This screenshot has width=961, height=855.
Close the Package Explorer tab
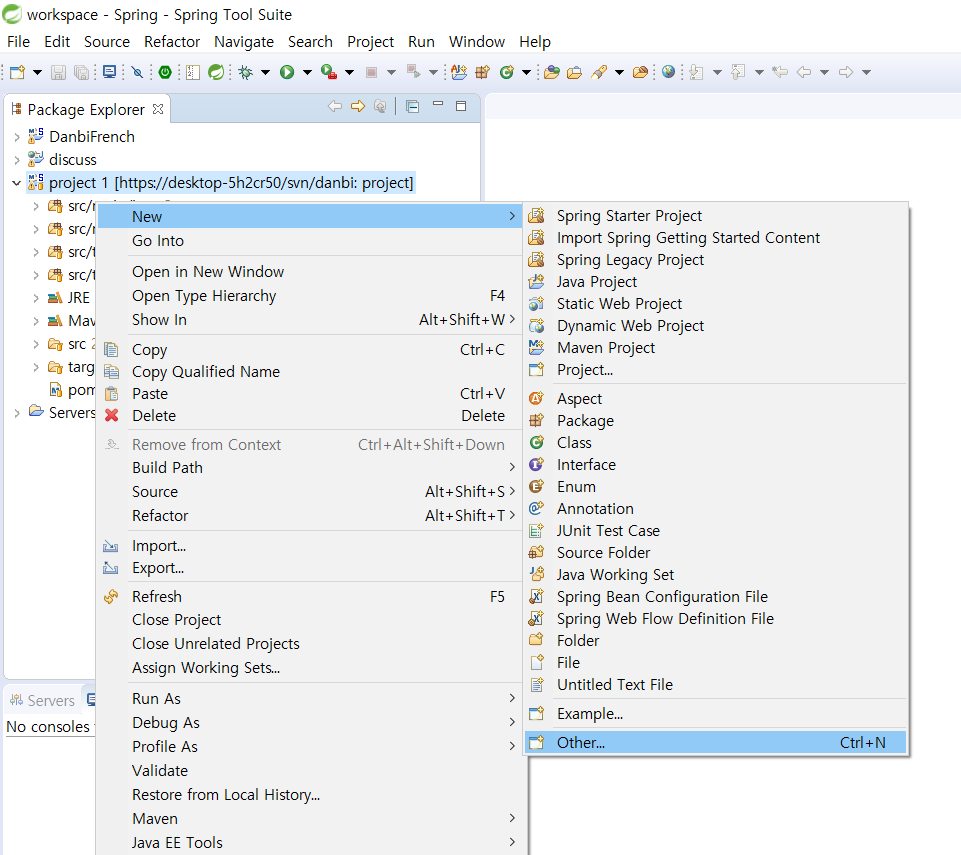pyautogui.click(x=158, y=109)
